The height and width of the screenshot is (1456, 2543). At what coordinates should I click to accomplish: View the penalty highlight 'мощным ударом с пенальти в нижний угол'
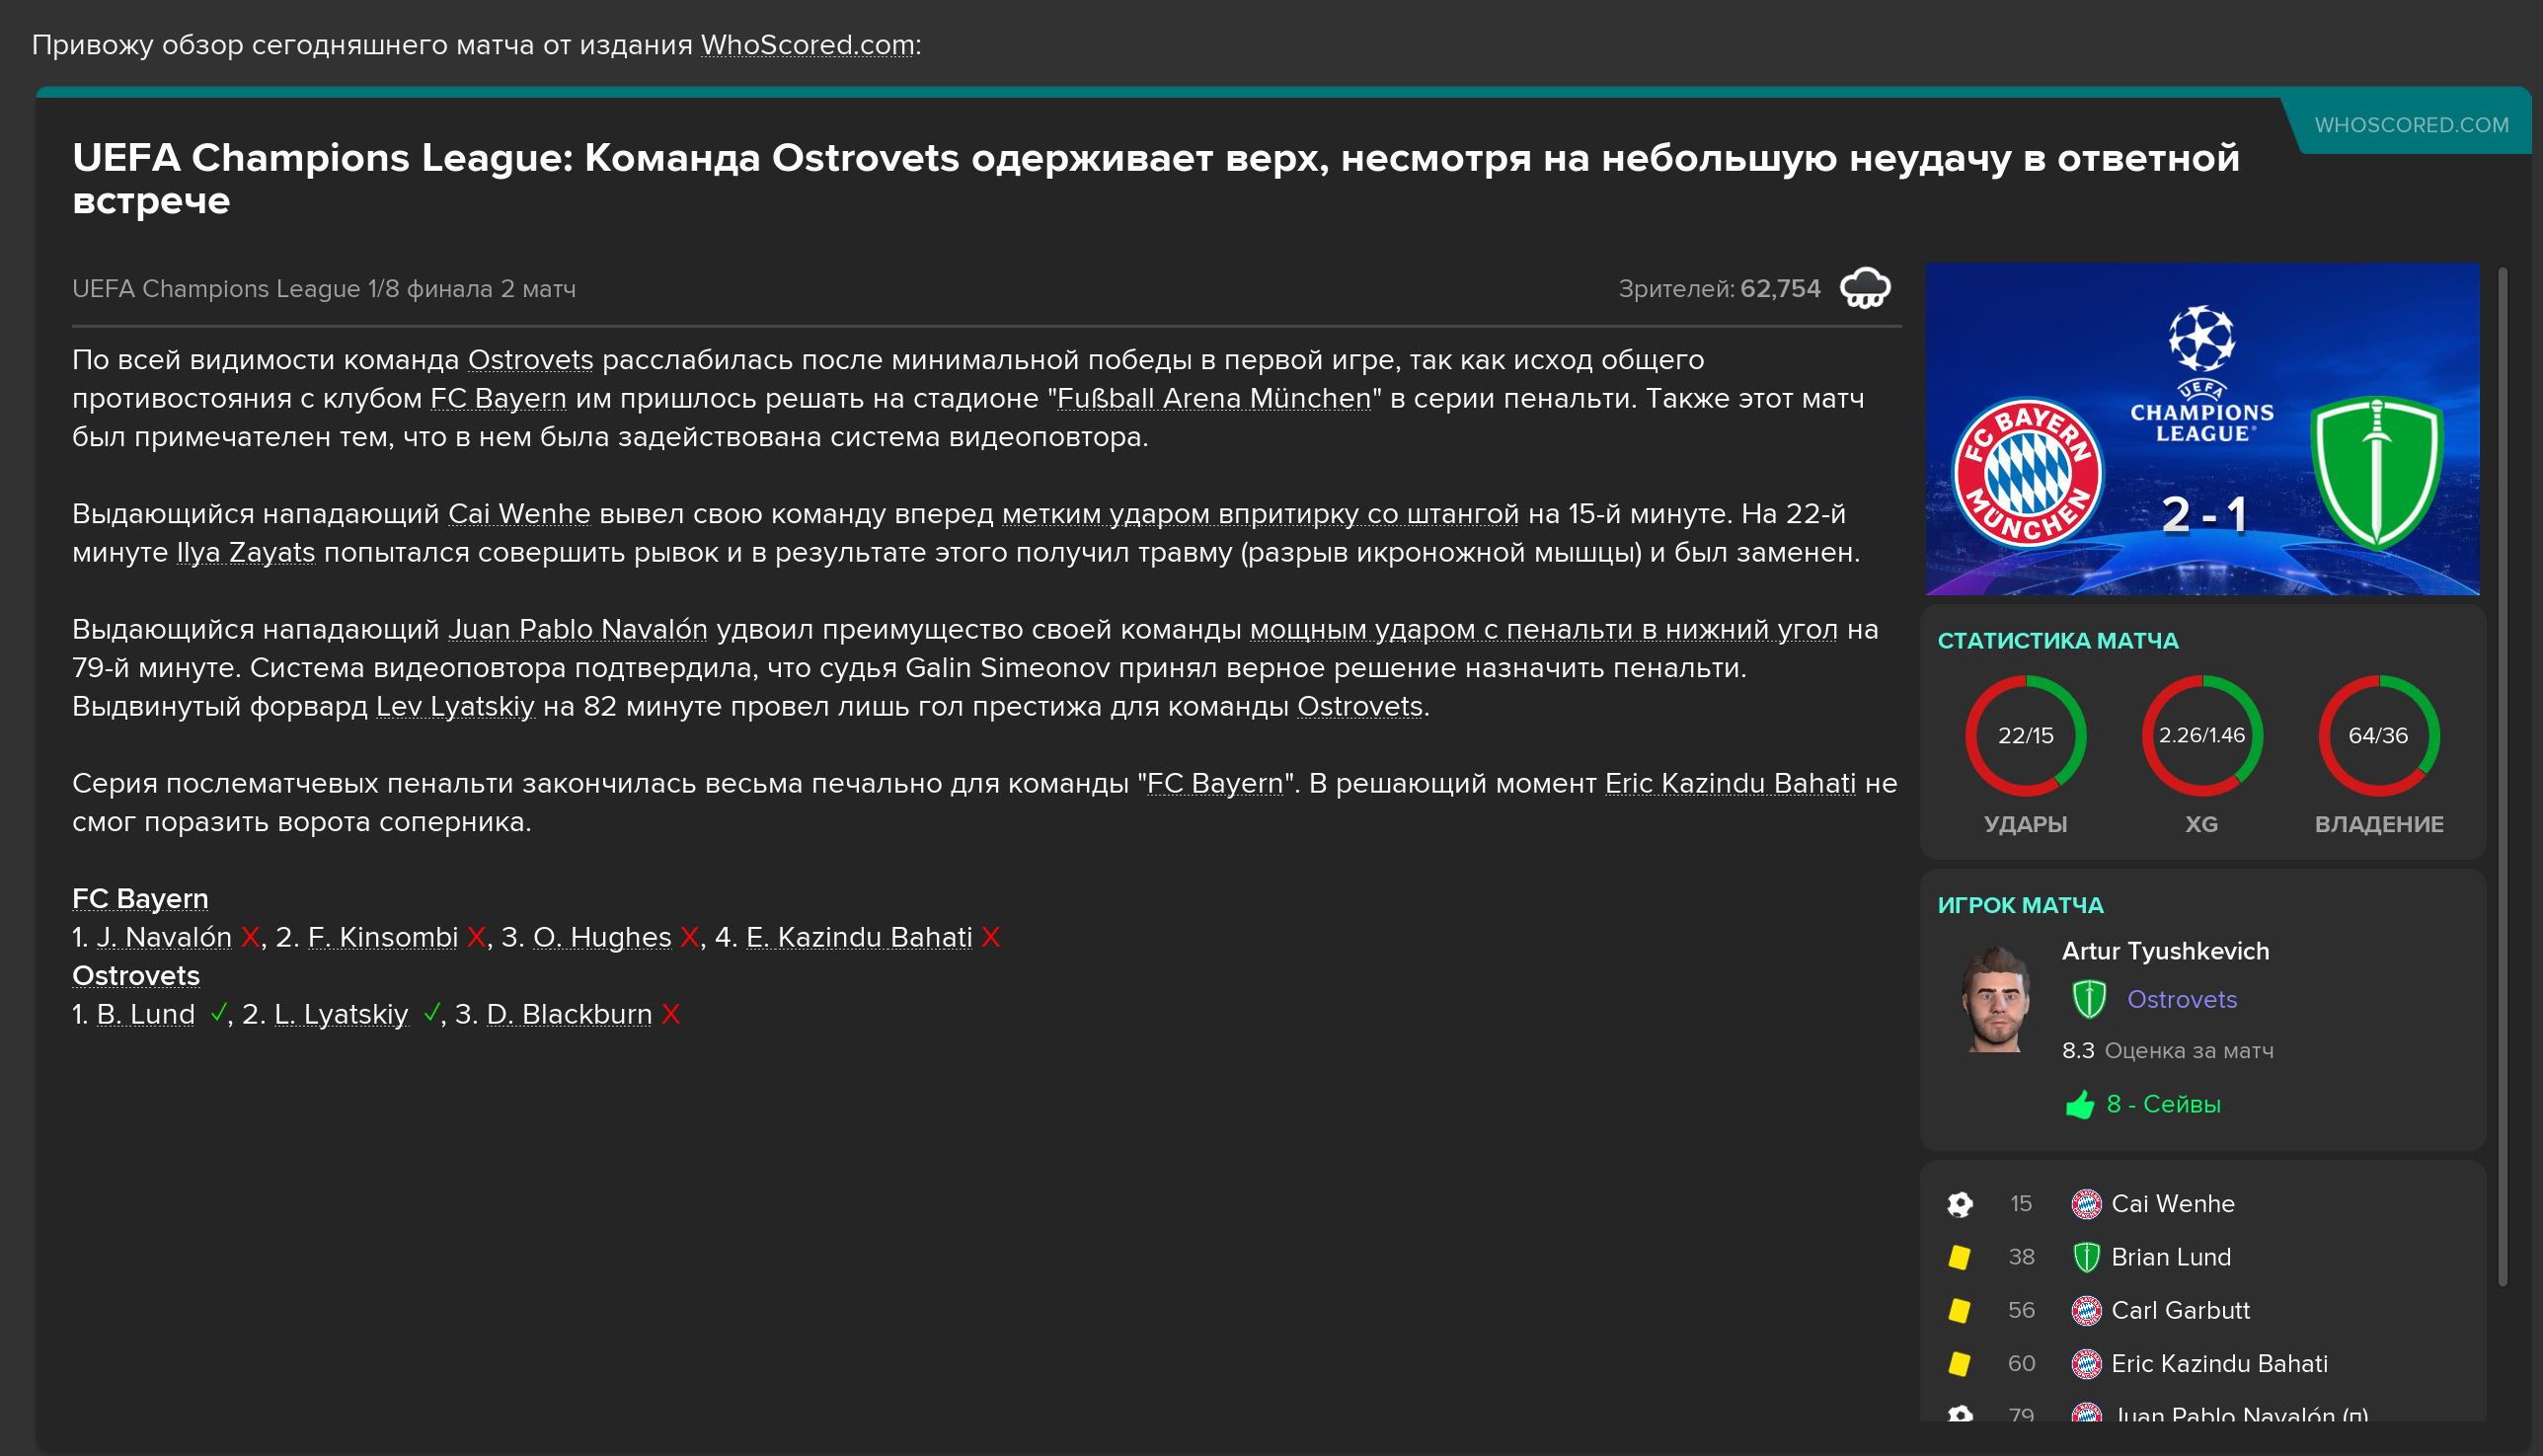click(x=1543, y=629)
